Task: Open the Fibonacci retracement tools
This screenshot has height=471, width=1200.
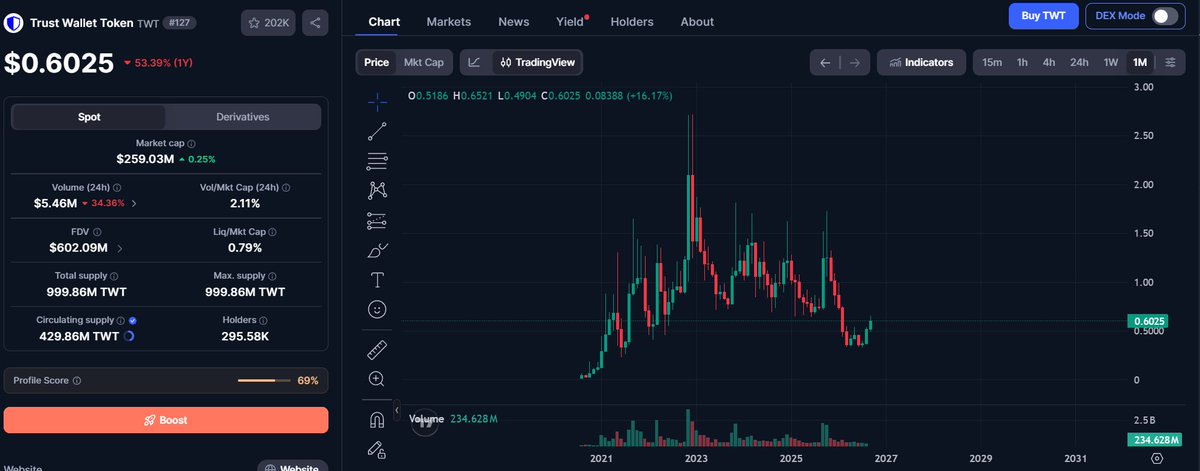Action: [377, 160]
